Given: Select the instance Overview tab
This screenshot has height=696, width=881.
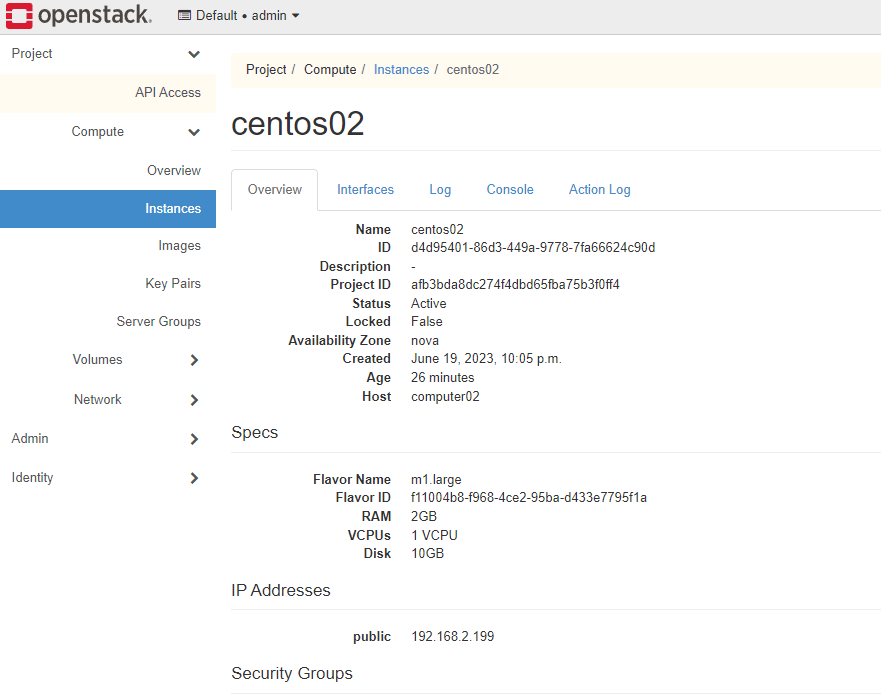Looking at the screenshot, I should (275, 190).
